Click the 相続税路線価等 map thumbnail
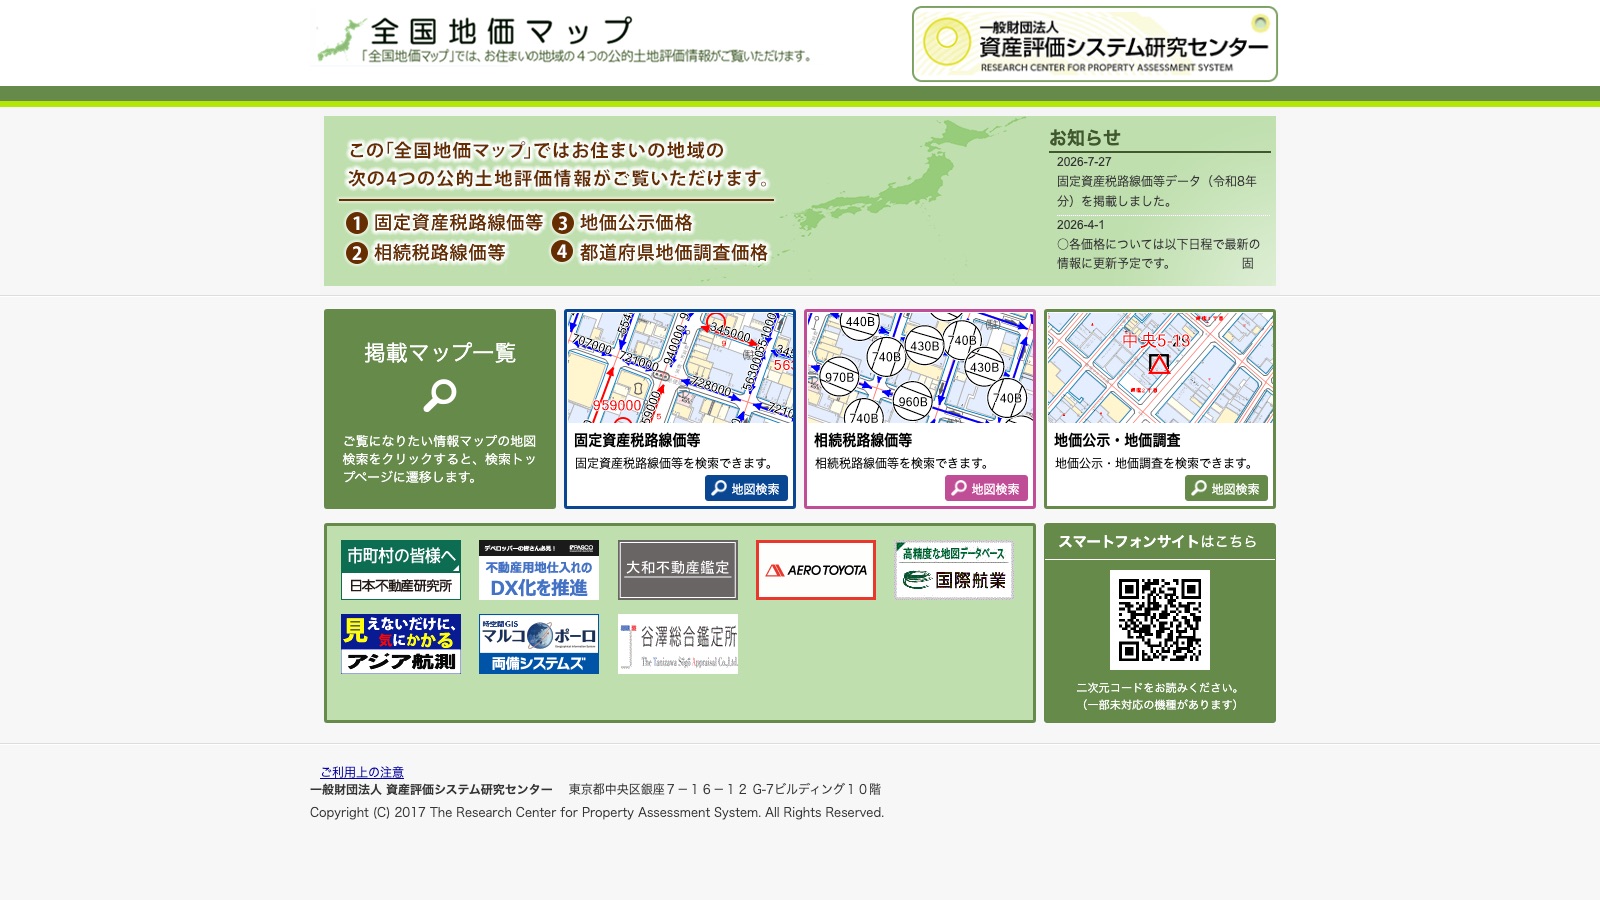 (920, 367)
